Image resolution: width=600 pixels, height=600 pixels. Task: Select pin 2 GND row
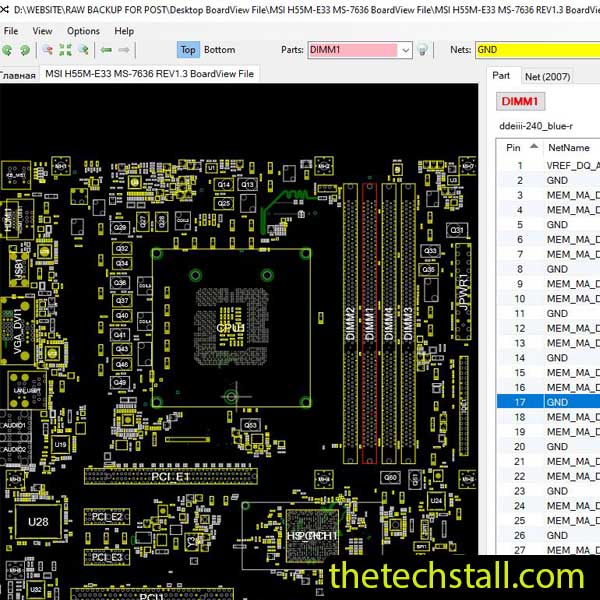point(548,180)
